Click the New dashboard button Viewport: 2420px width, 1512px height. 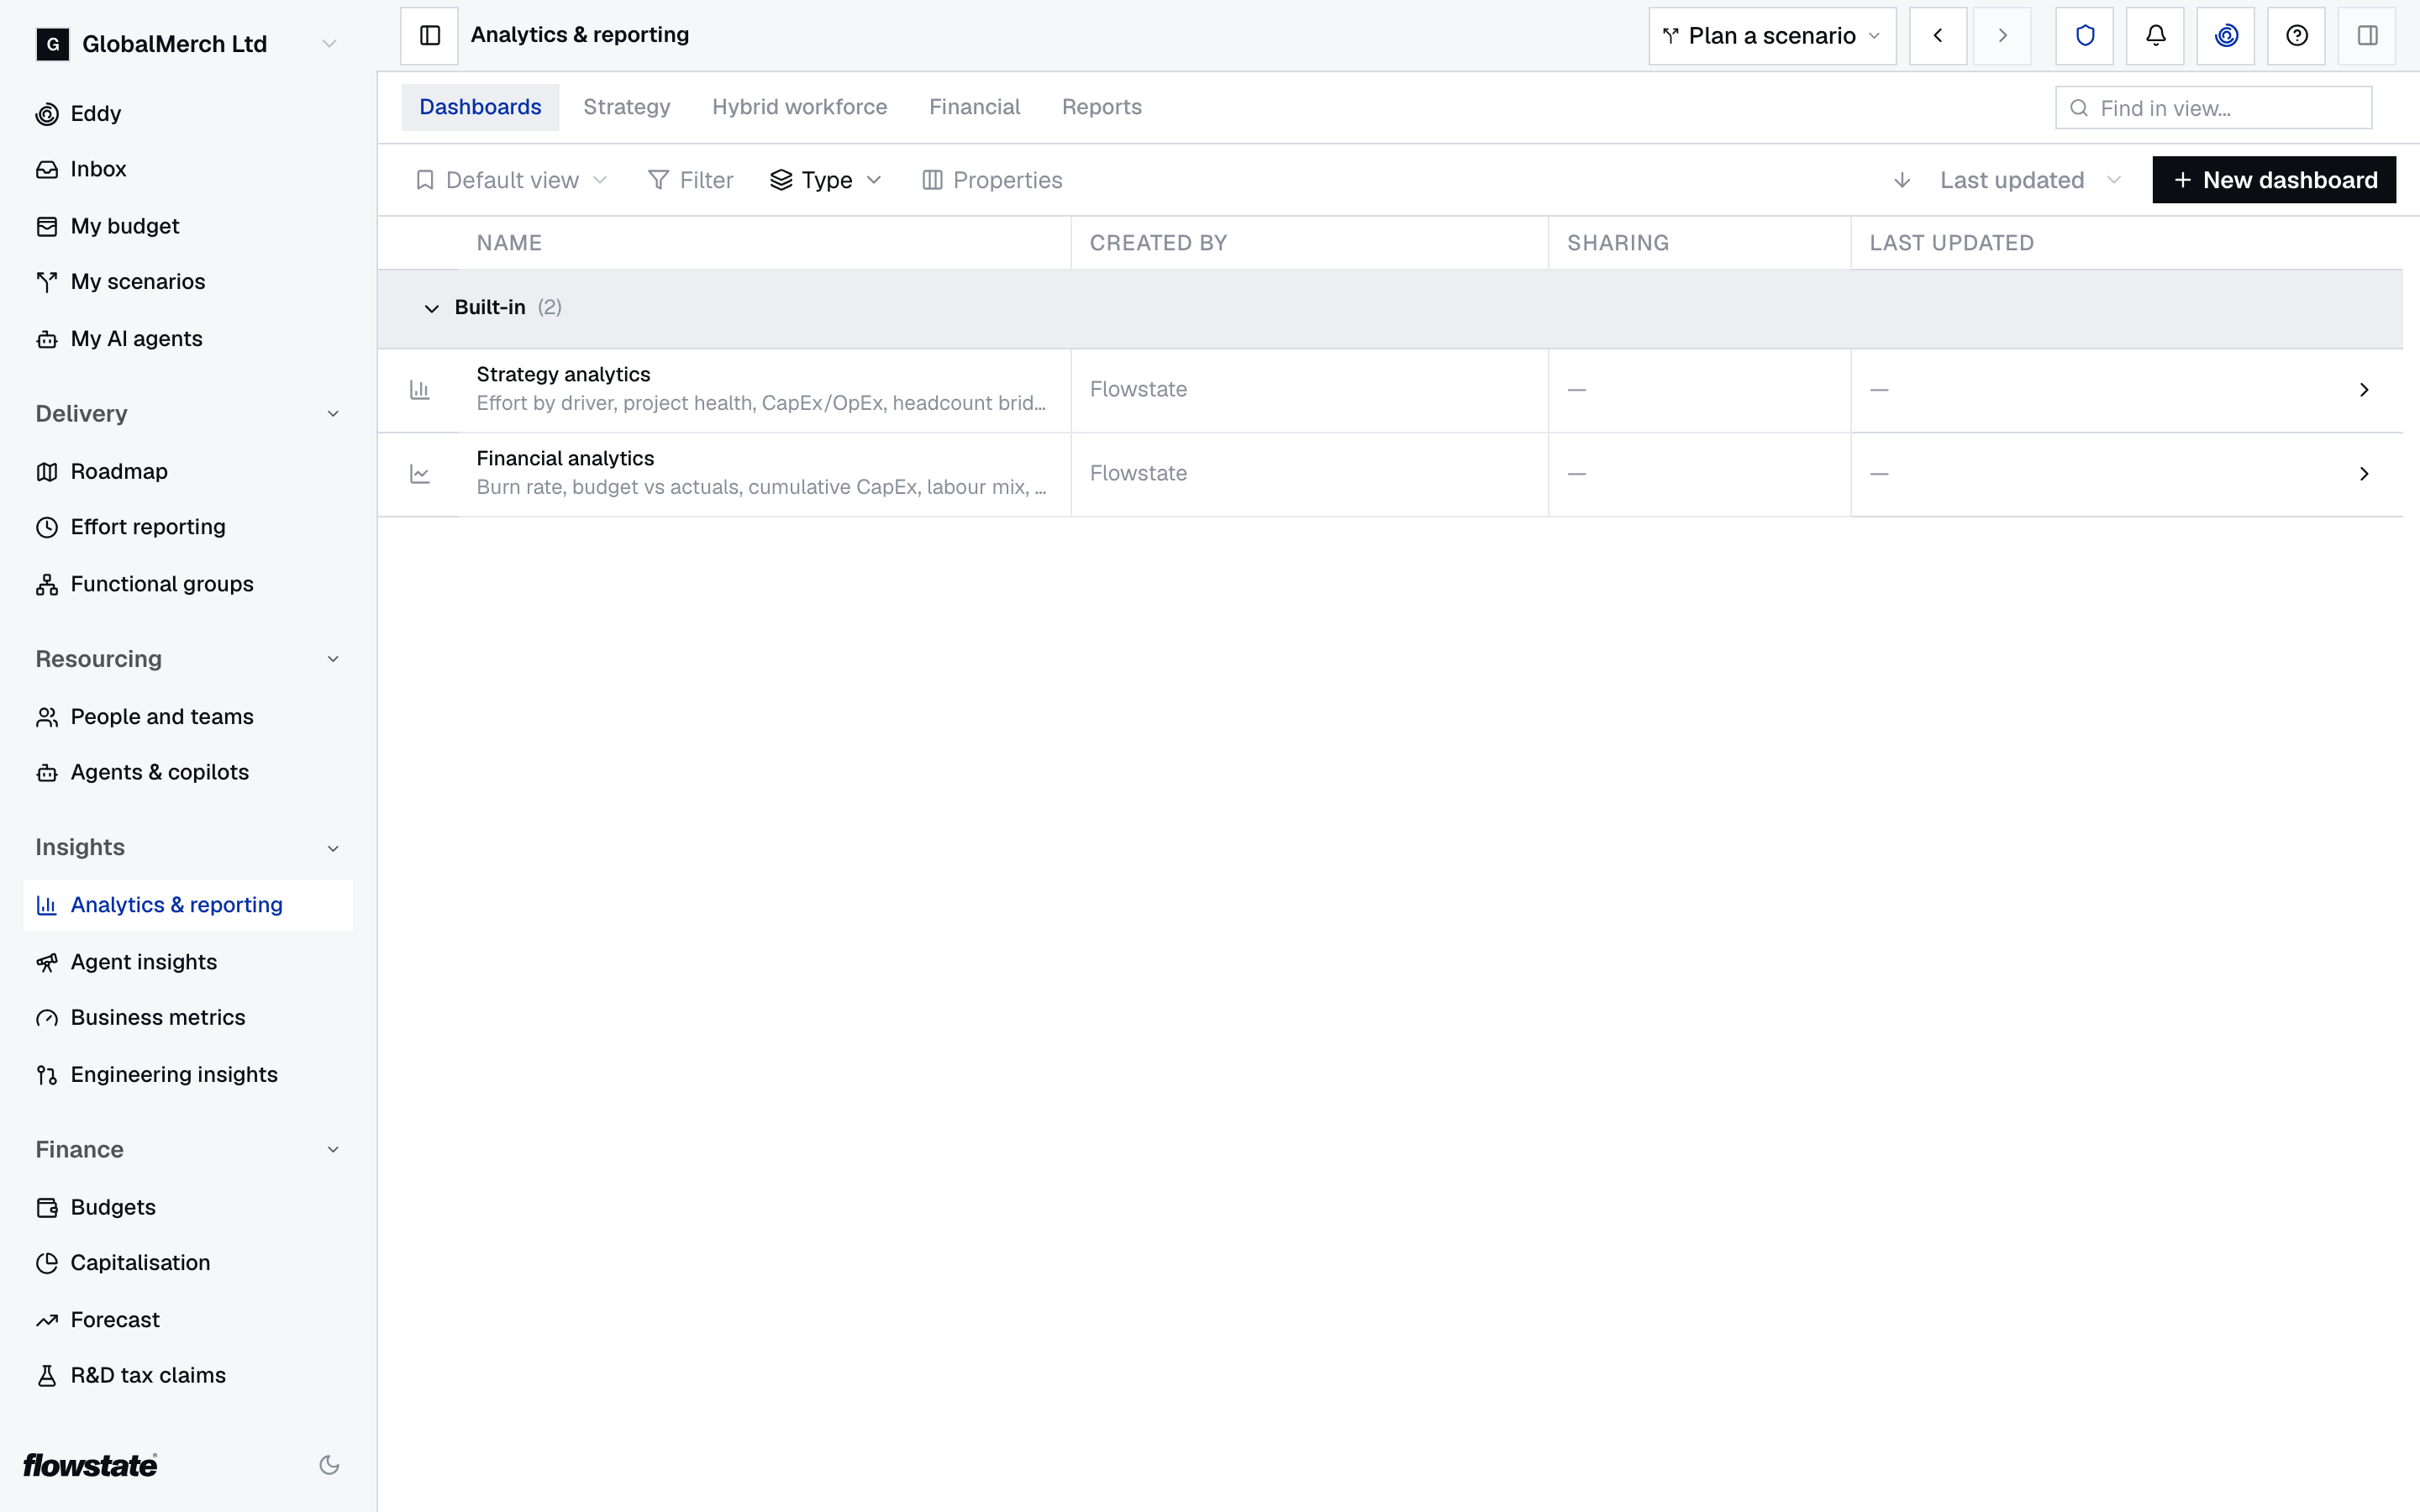click(x=2274, y=180)
